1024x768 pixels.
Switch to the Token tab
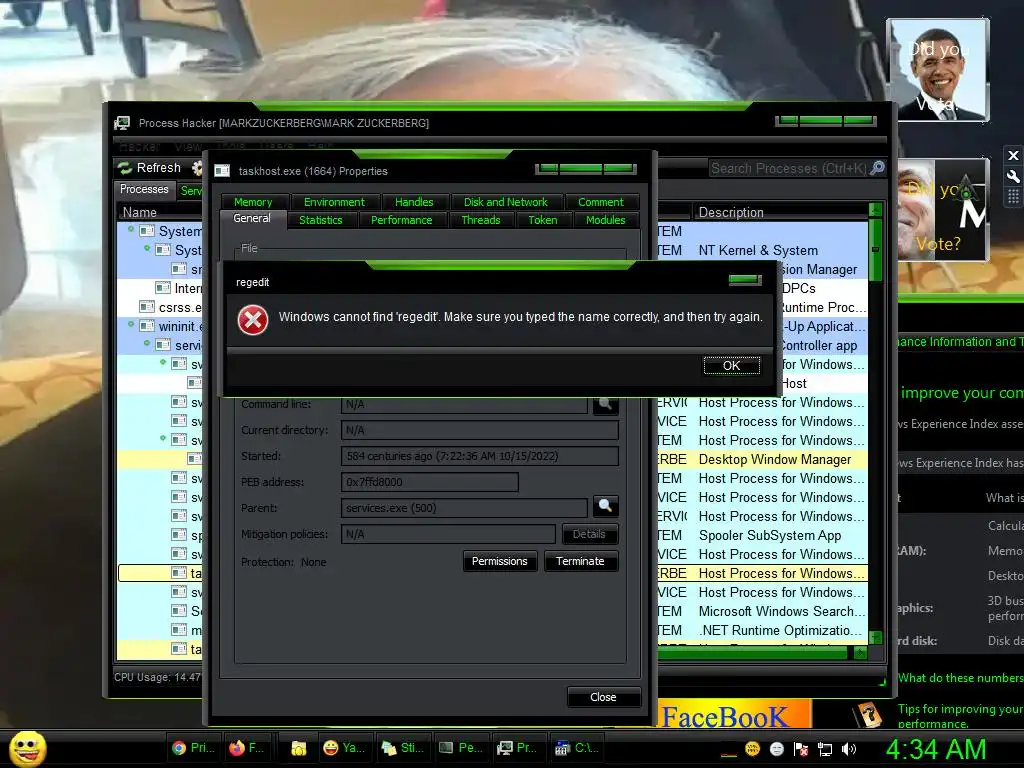(x=543, y=220)
